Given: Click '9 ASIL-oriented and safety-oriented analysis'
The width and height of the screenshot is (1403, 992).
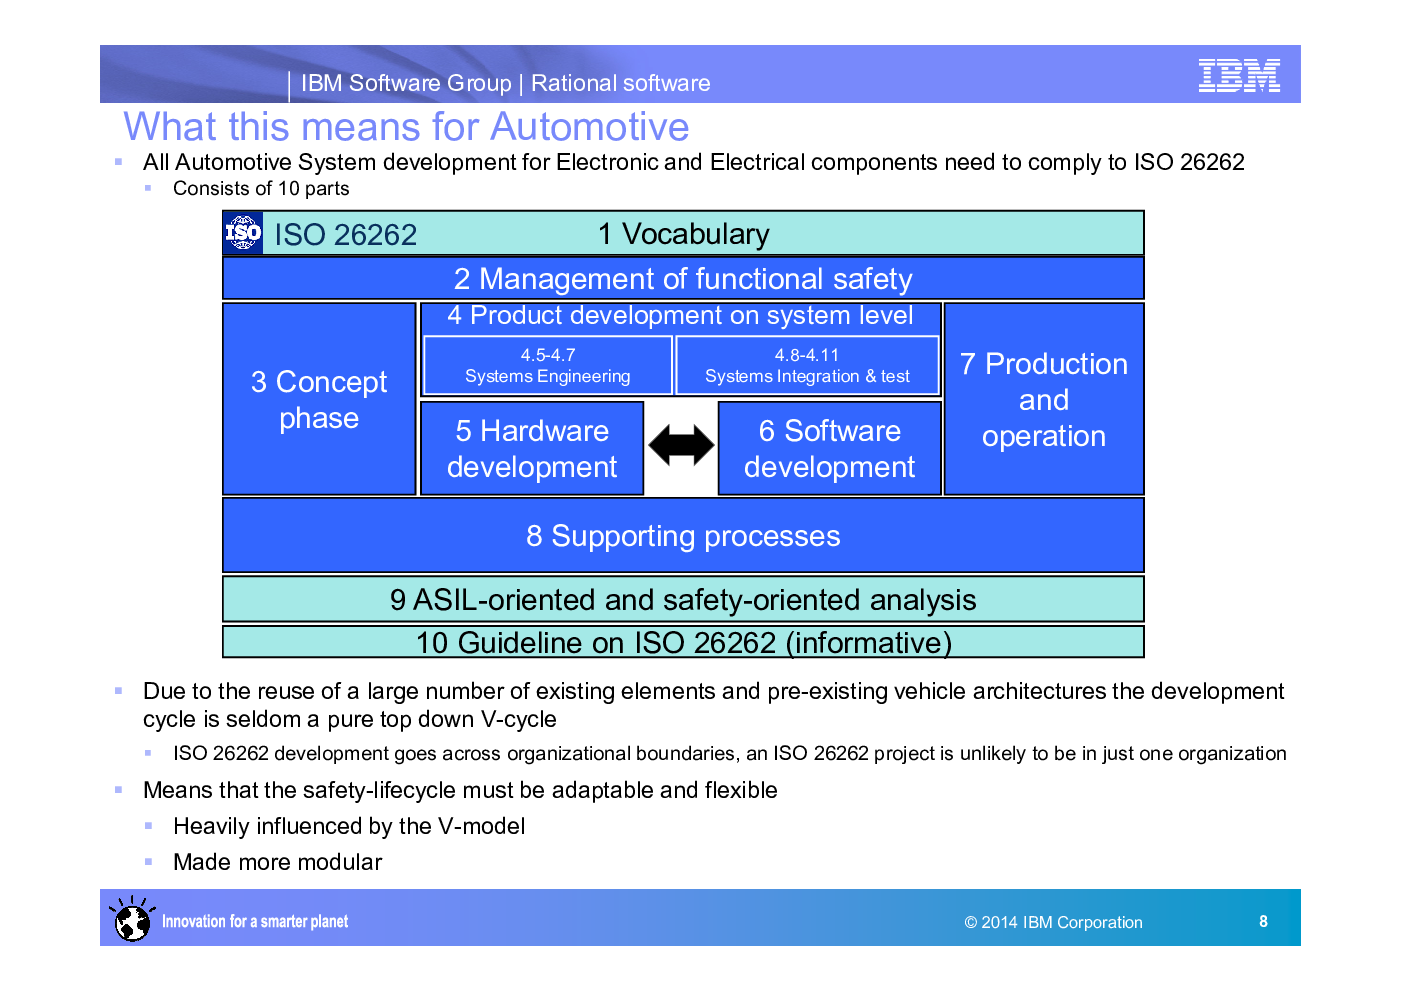Looking at the screenshot, I should (683, 599).
